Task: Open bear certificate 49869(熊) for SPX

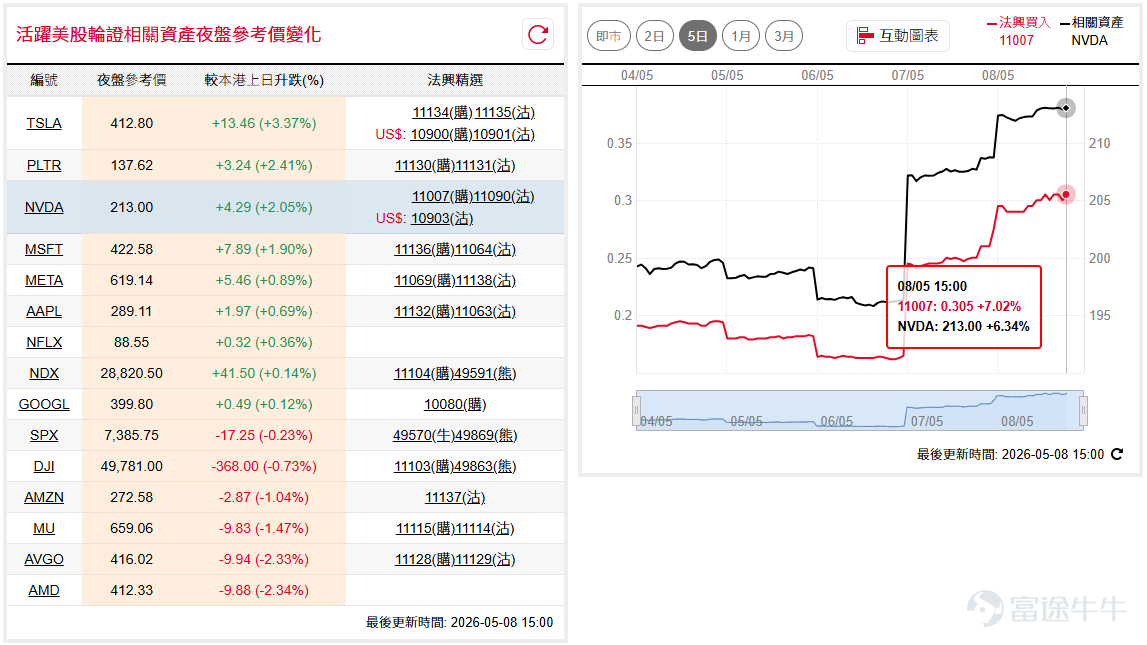Action: pyautogui.click(x=486, y=435)
